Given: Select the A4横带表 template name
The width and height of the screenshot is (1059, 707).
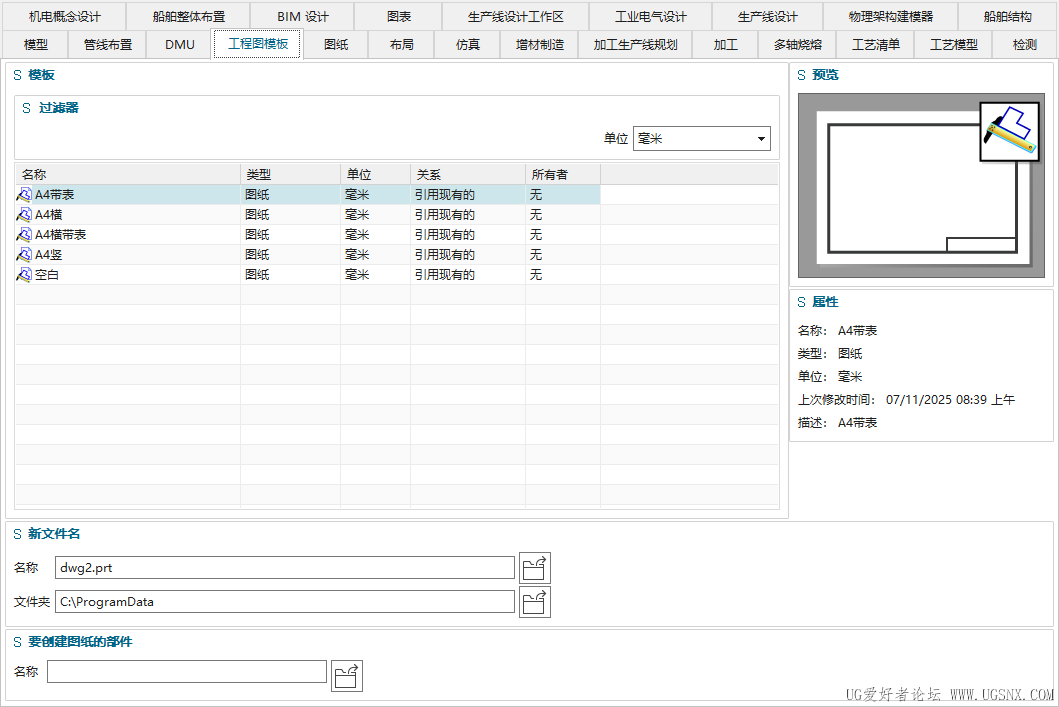Looking at the screenshot, I should coord(61,234).
